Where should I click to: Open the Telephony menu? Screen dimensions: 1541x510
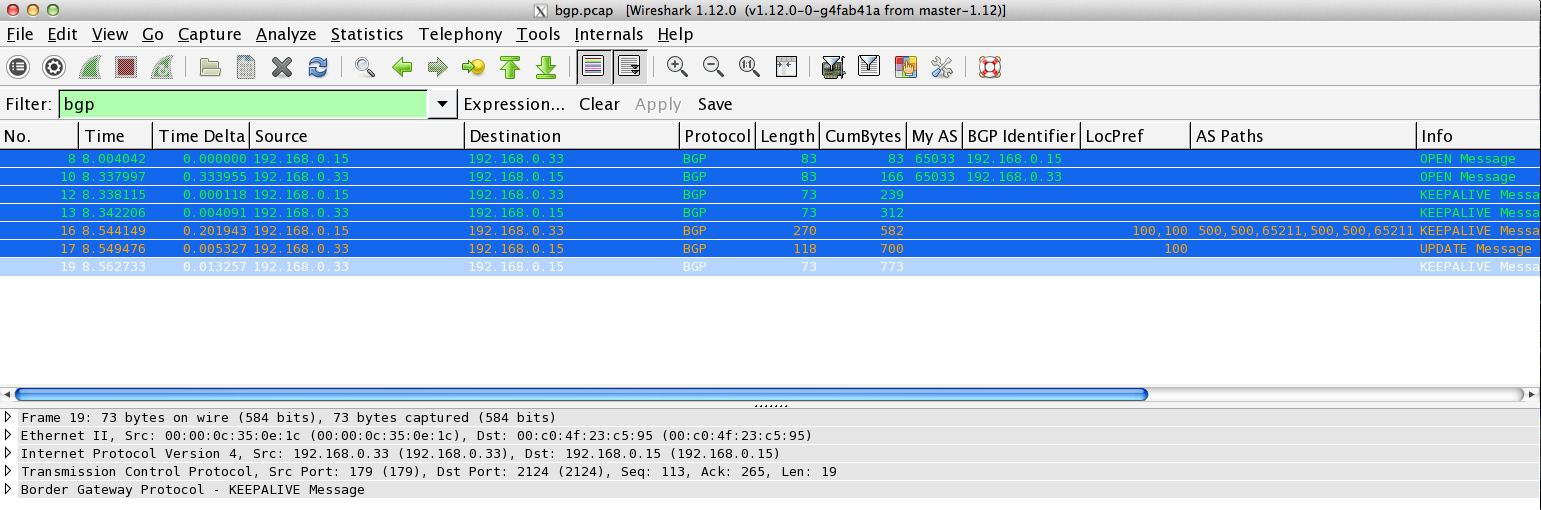(x=460, y=34)
